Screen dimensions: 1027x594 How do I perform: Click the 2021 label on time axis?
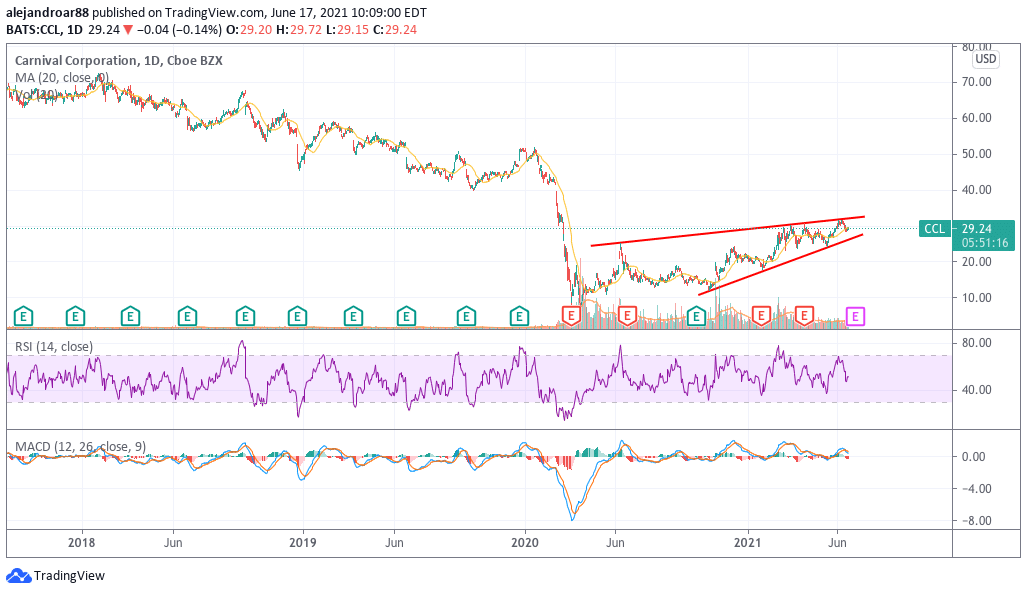[x=747, y=543]
